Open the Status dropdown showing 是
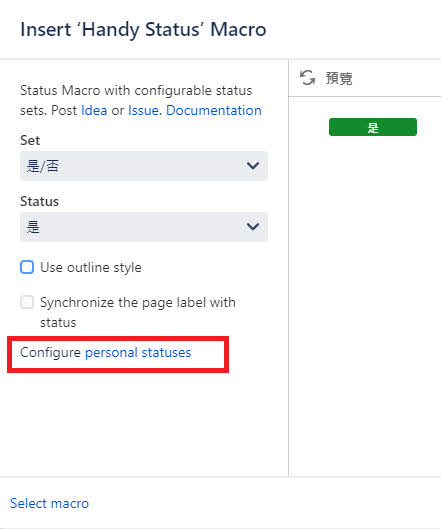Viewport: 441px width, 529px height. tap(144, 226)
